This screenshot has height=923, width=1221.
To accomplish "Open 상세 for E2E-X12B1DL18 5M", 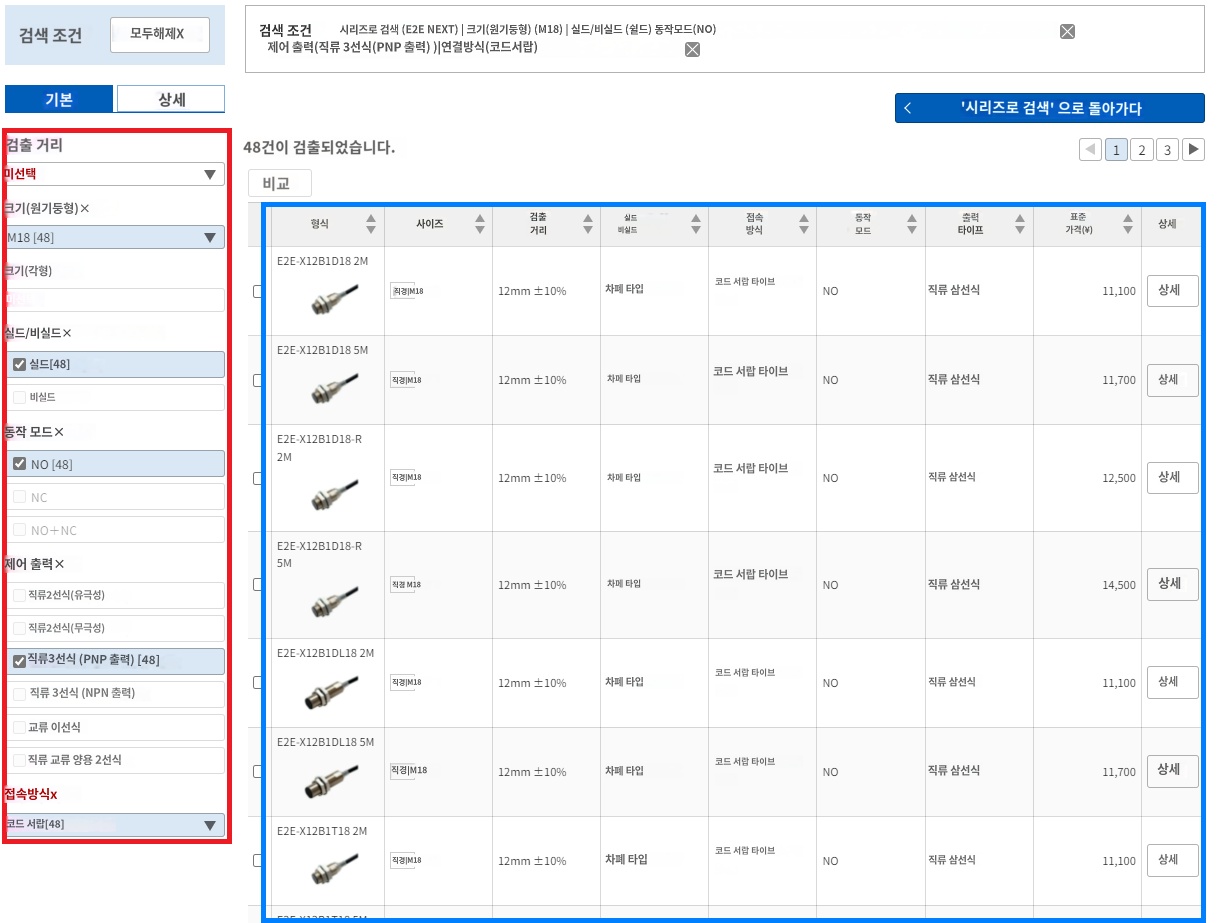I will coord(1172,771).
